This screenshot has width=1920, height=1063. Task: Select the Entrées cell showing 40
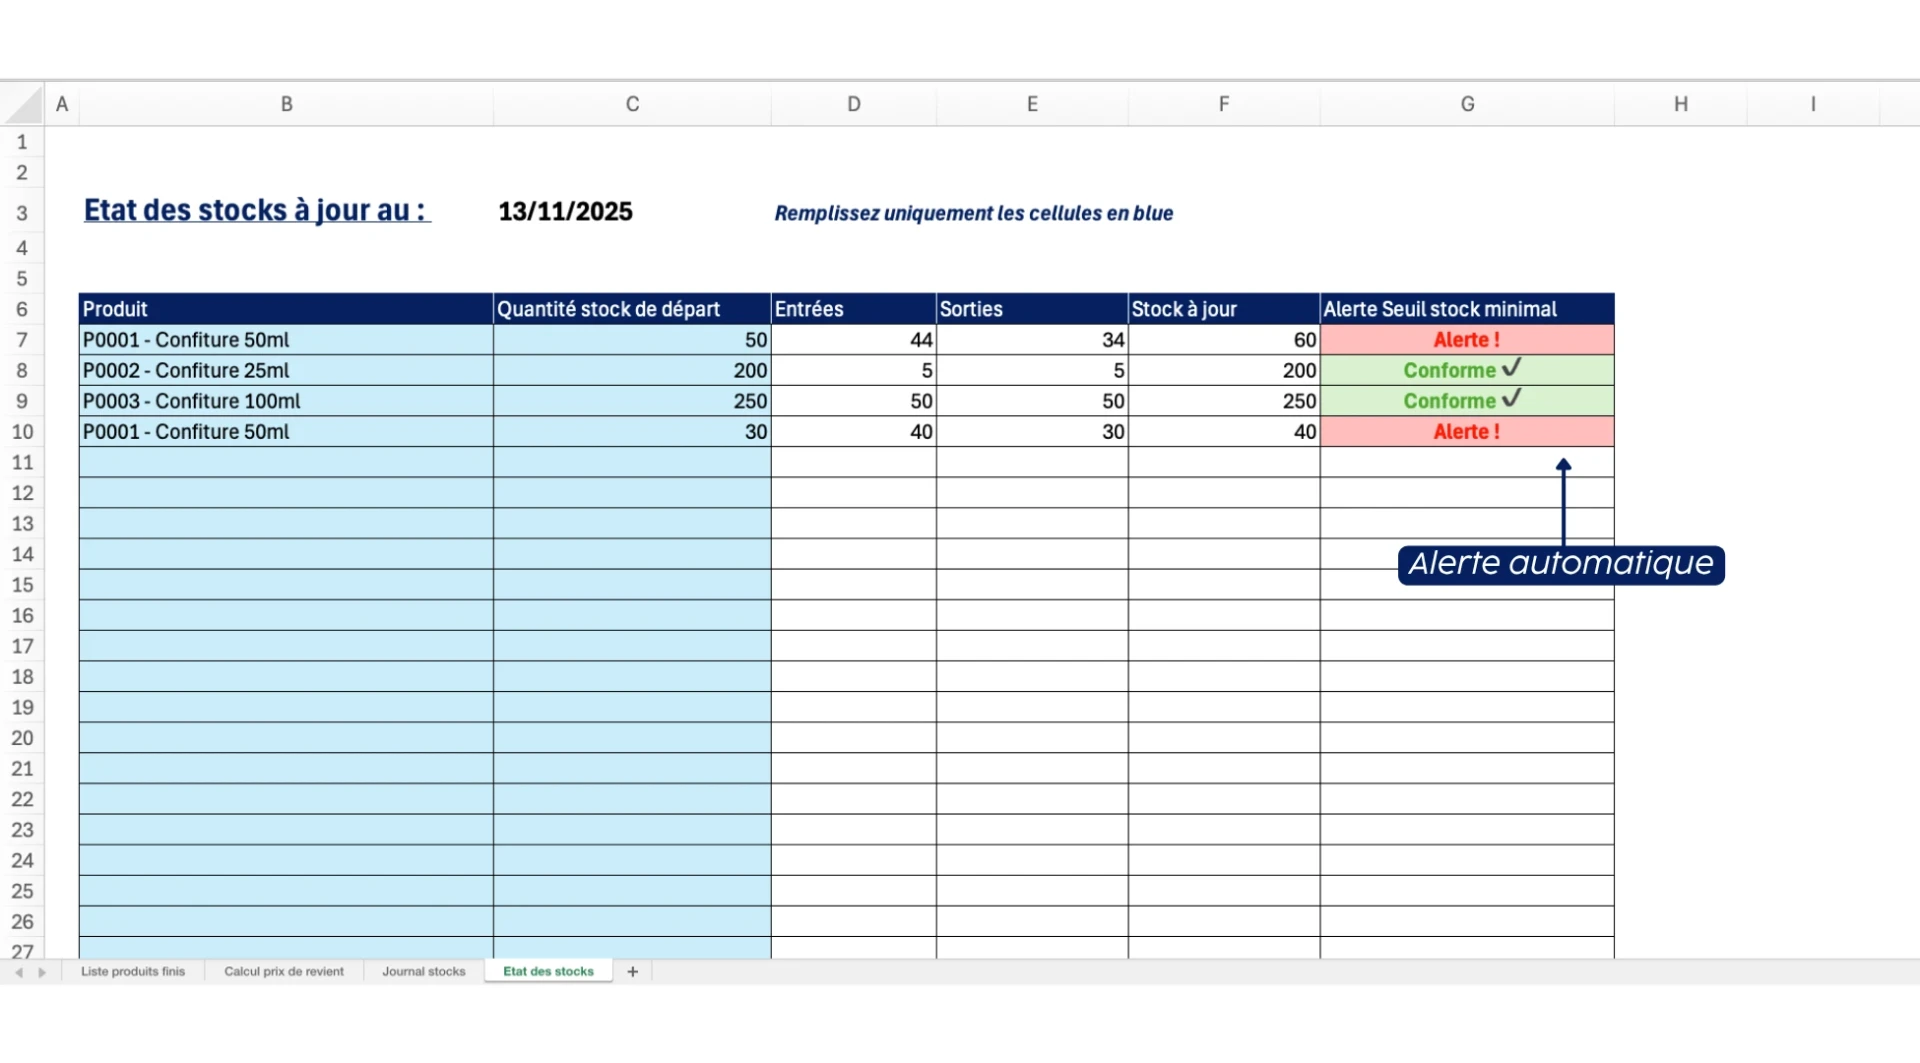point(854,432)
